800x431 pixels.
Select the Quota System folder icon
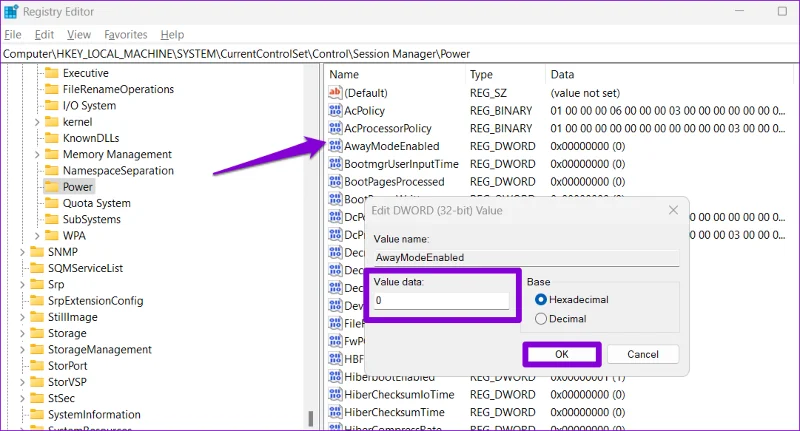tap(52, 203)
